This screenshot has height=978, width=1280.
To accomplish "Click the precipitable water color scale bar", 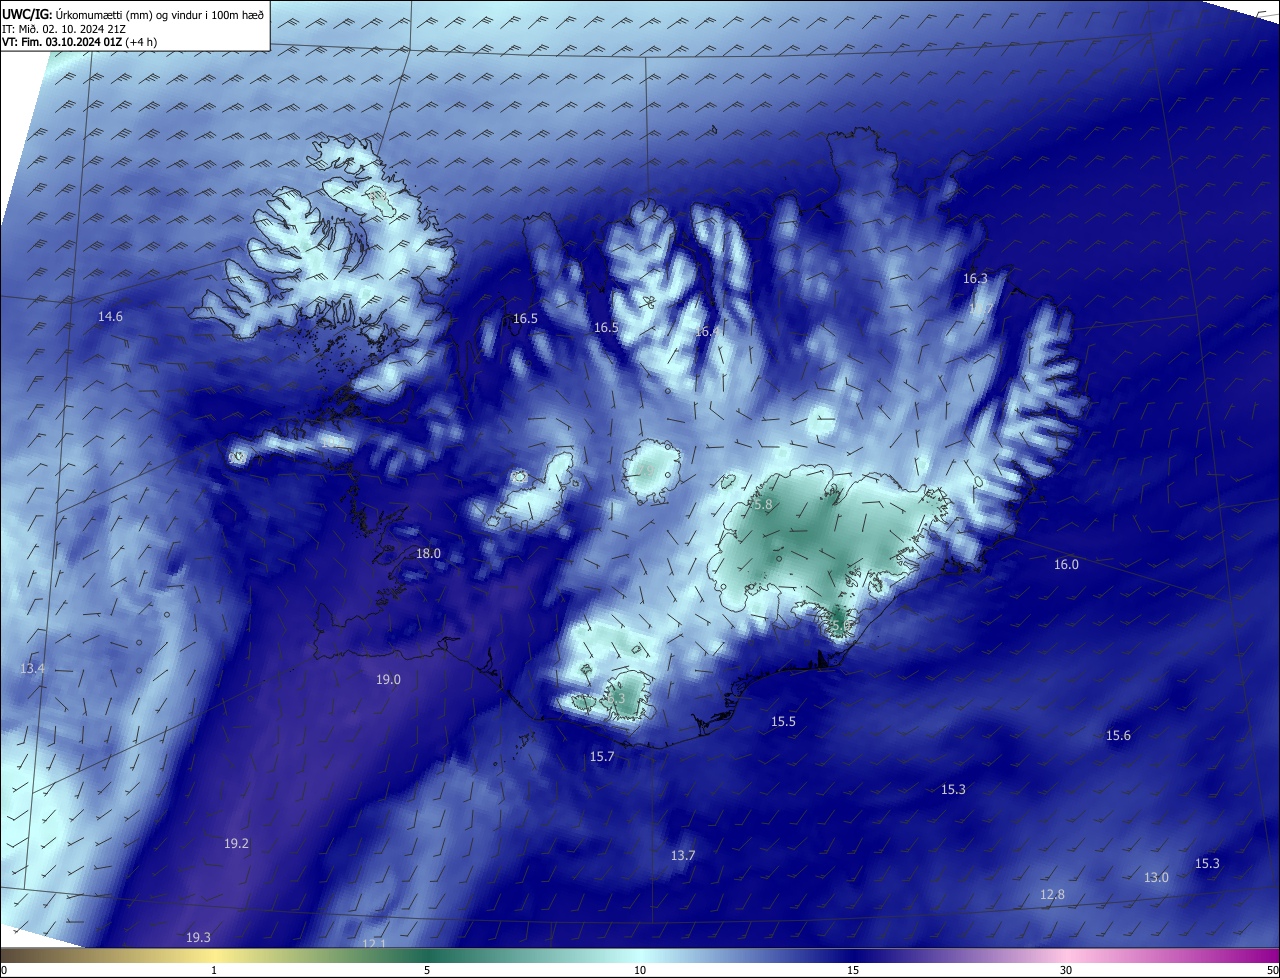I will coord(640,955).
